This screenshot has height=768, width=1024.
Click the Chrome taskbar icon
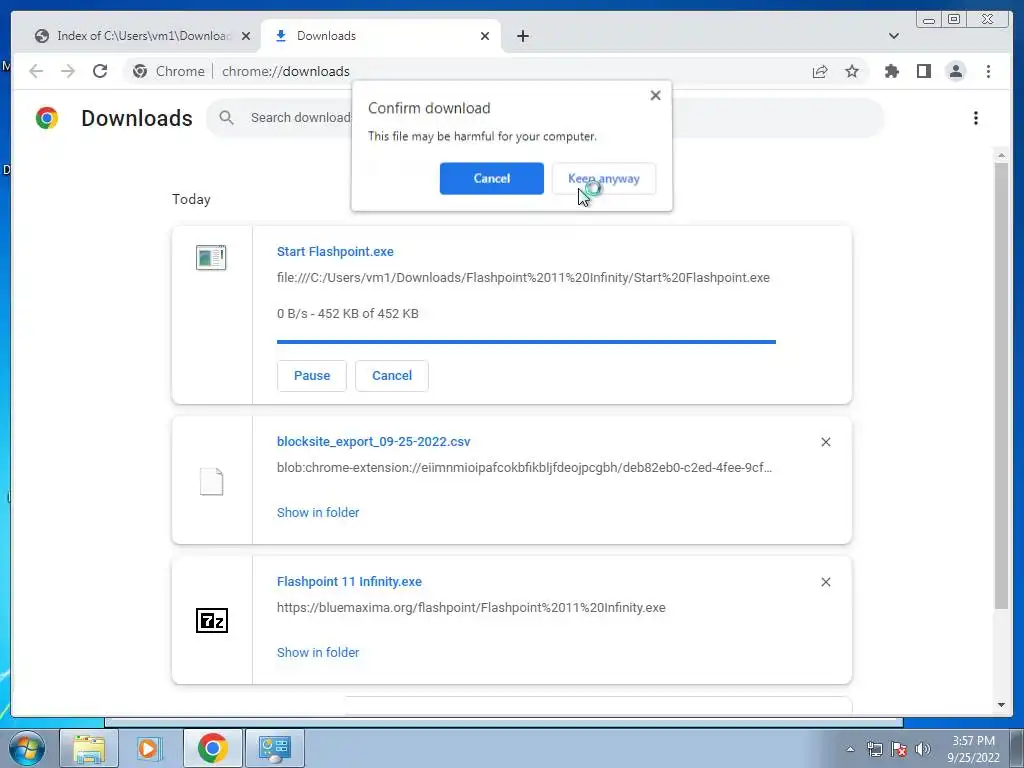pyautogui.click(x=212, y=748)
